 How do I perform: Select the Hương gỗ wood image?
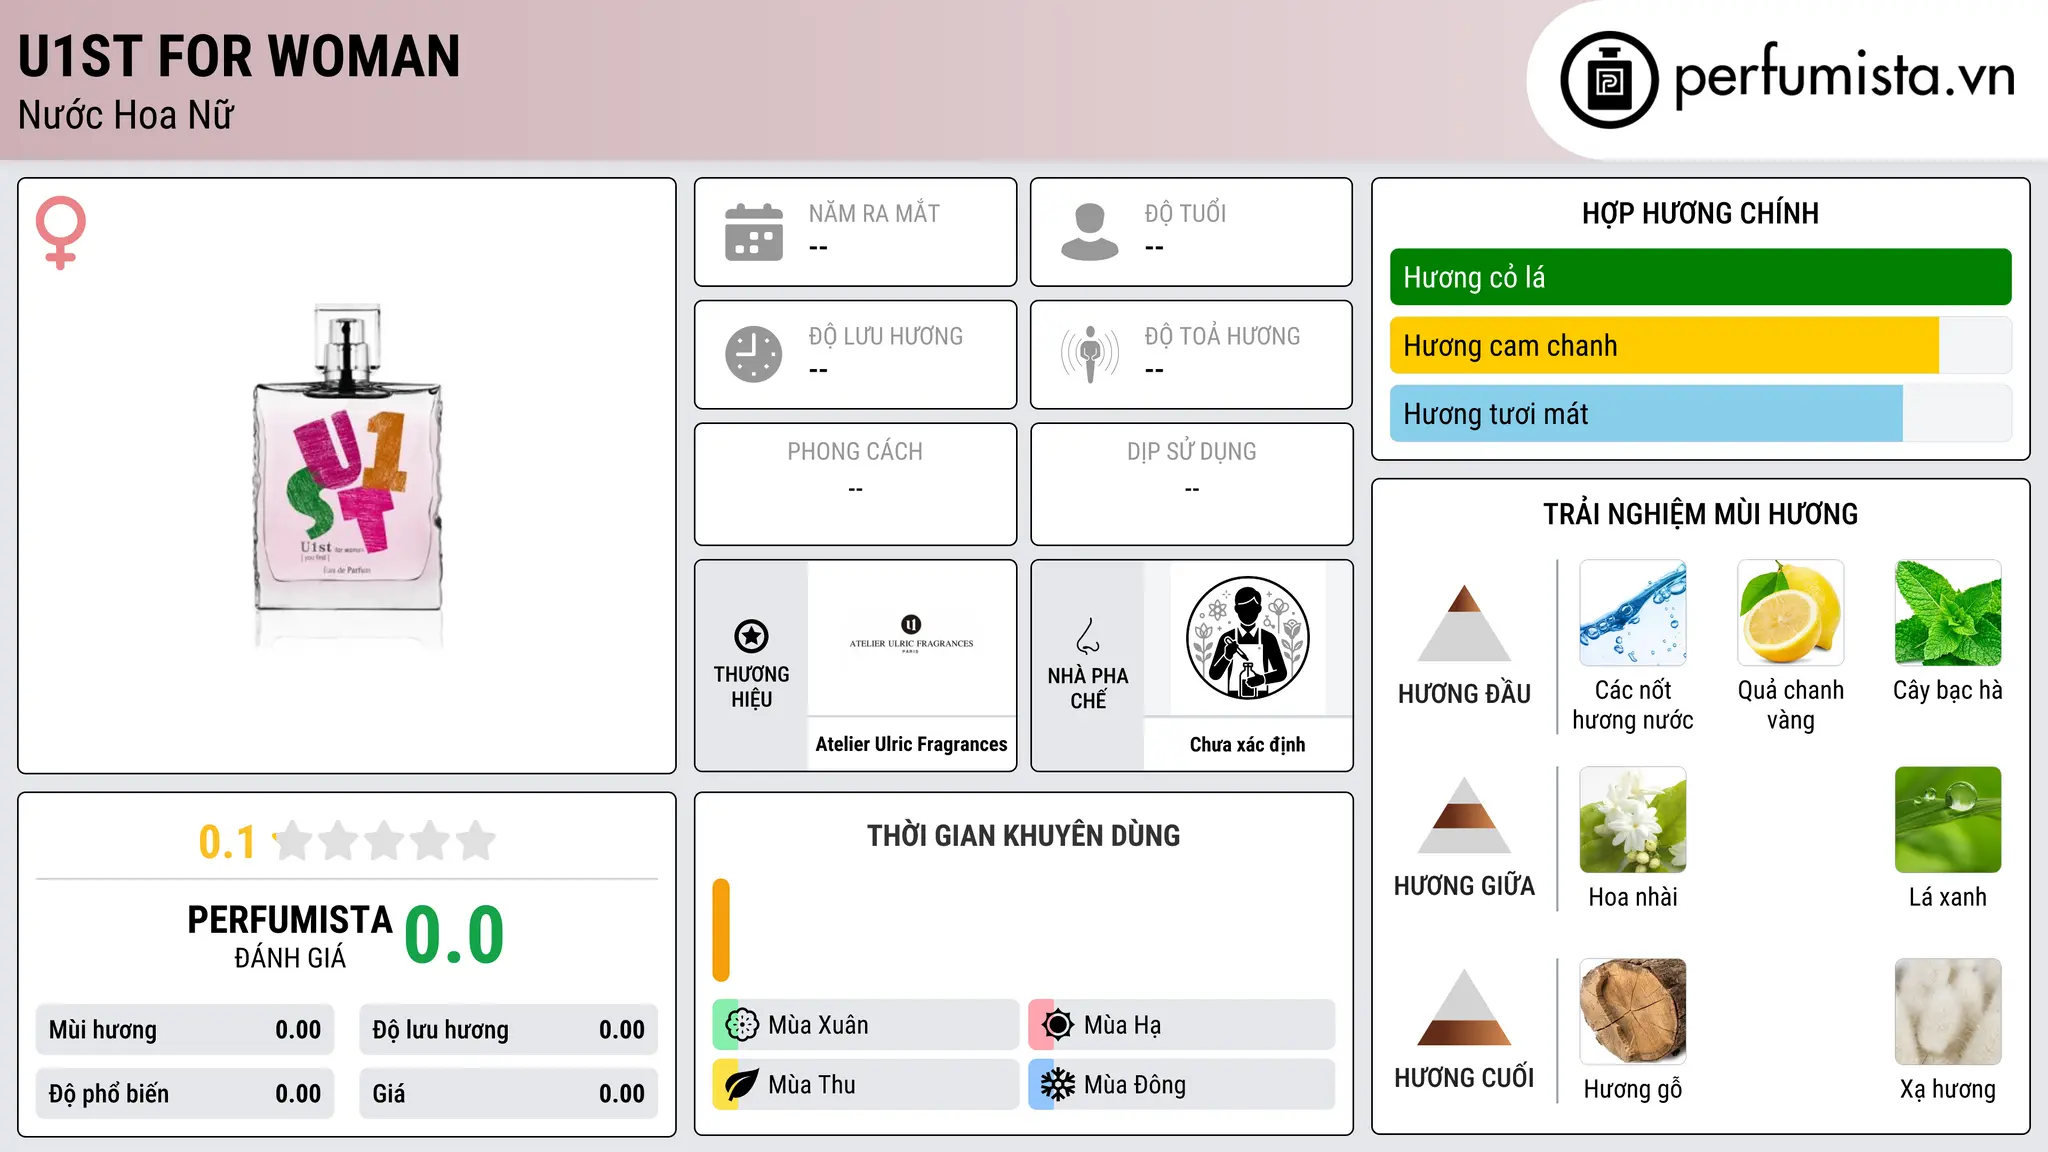click(1632, 1012)
